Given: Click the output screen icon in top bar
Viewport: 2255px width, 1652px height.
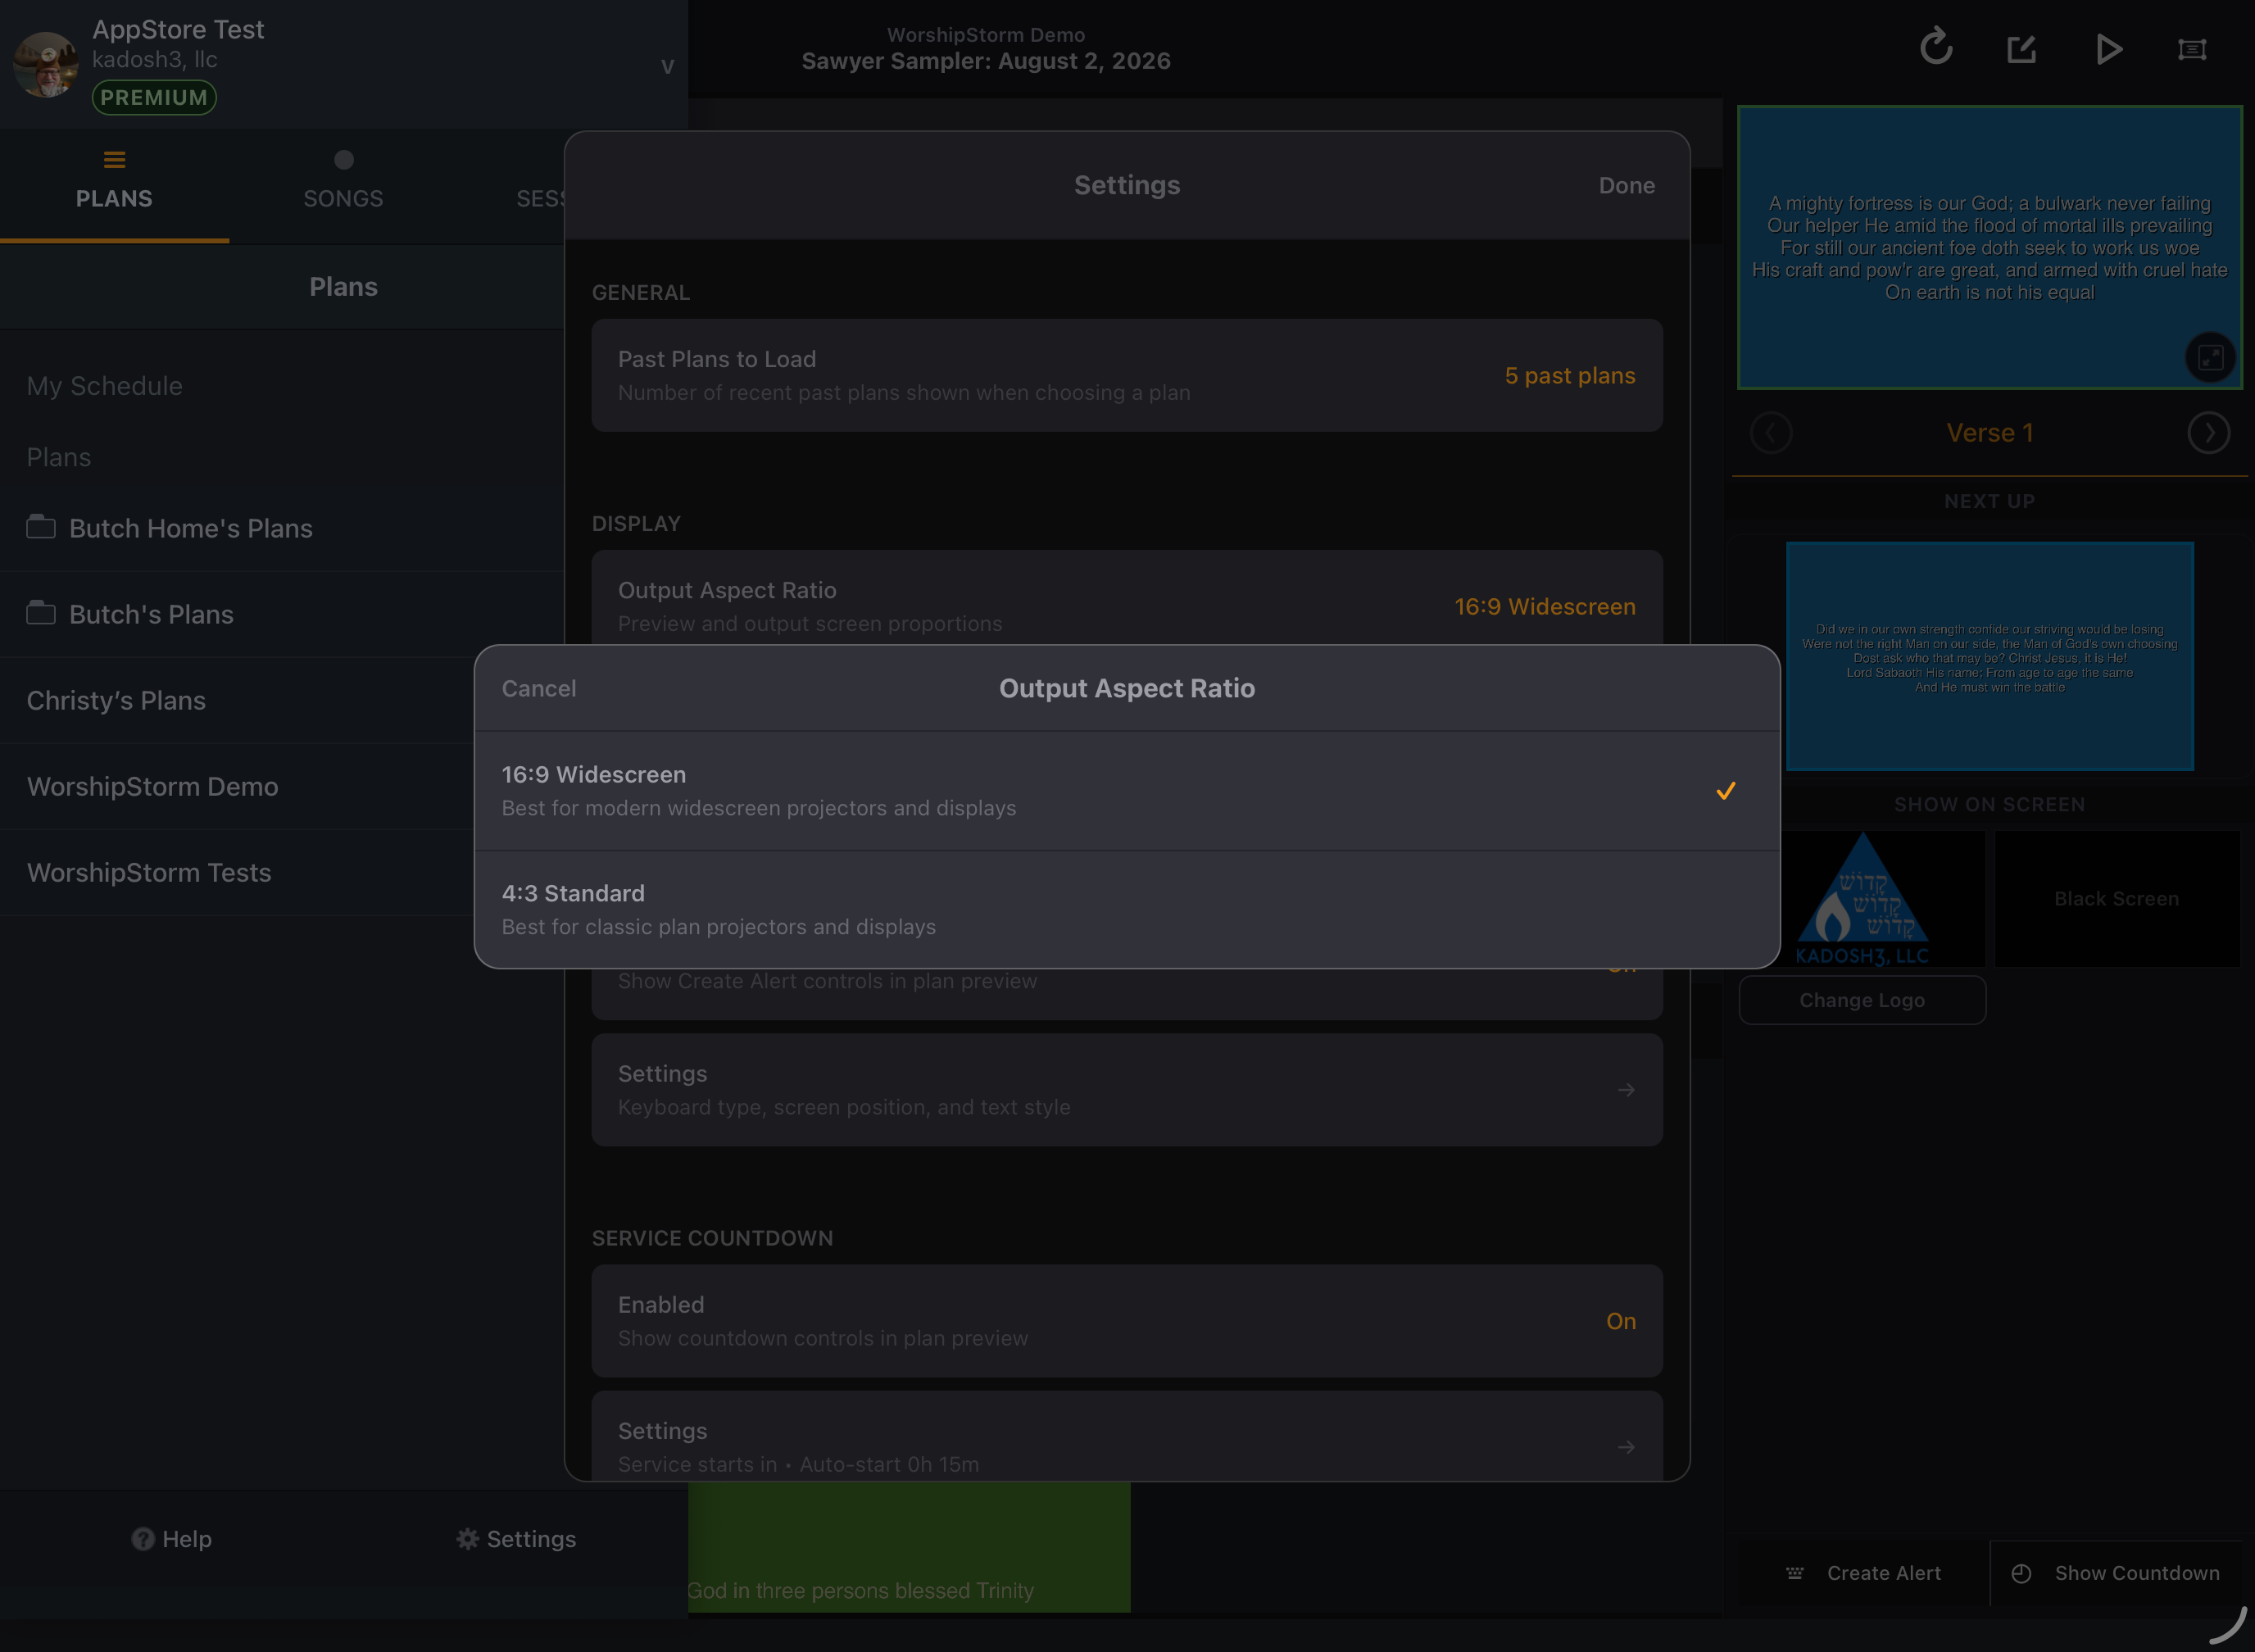Looking at the screenshot, I should pos(2192,49).
